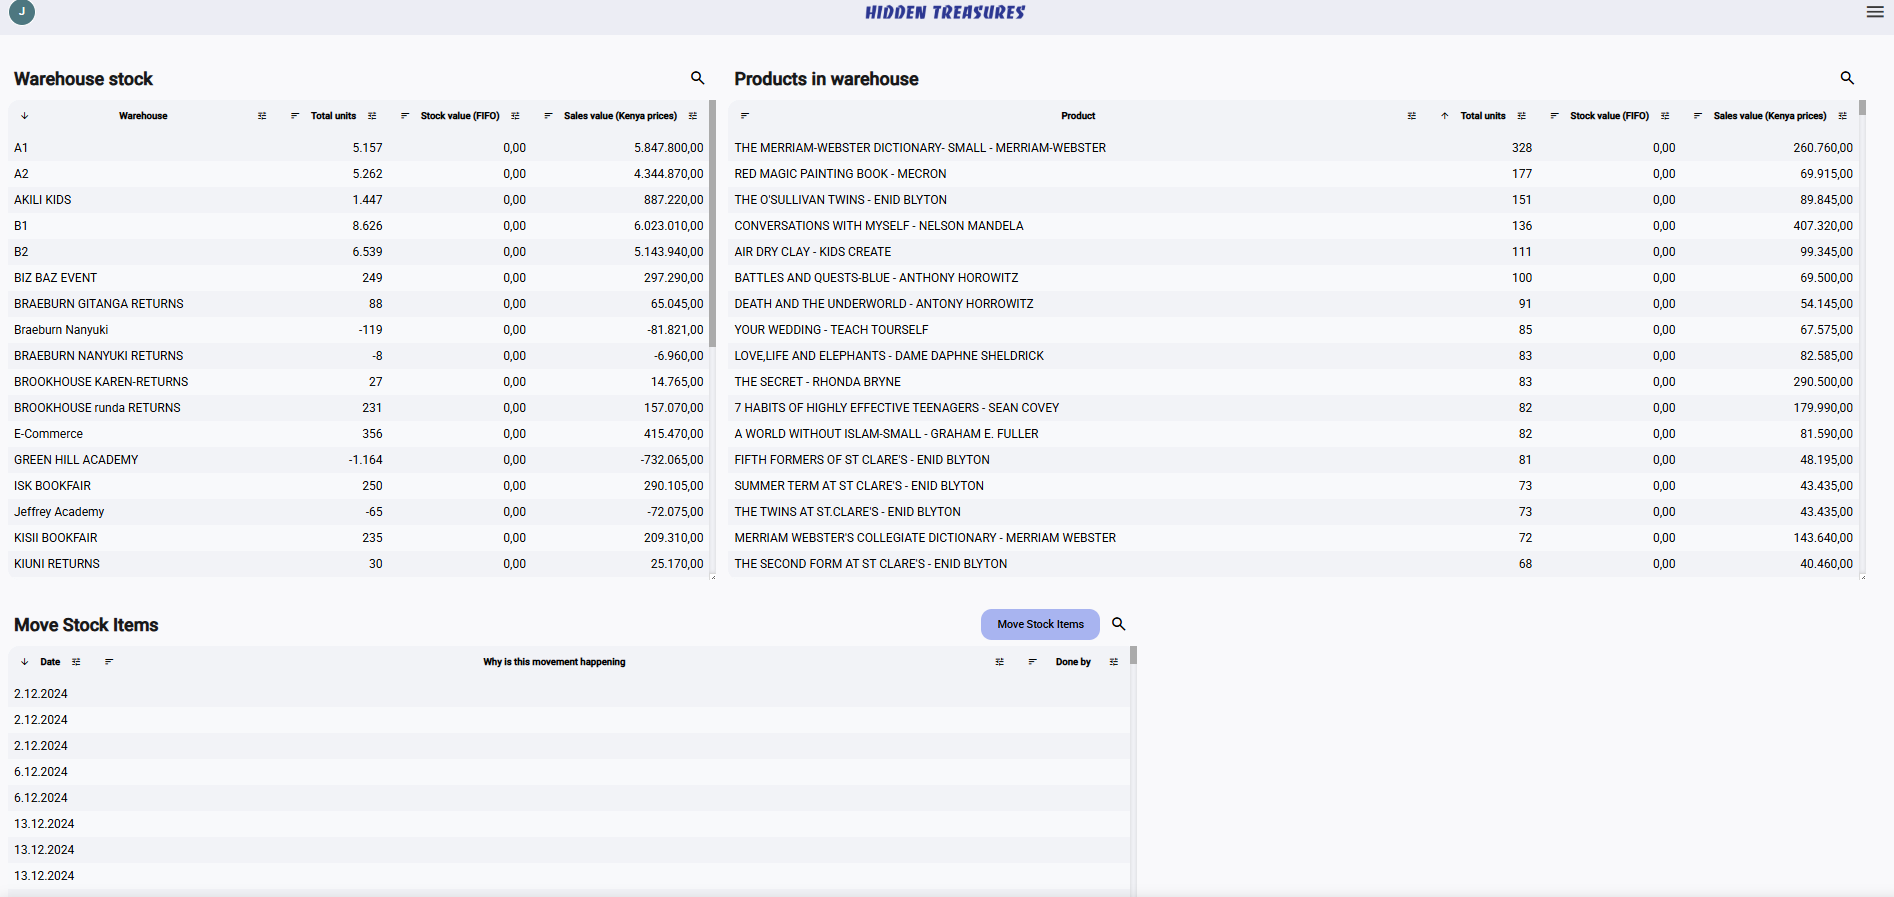The height and width of the screenshot is (897, 1894).
Task: Open filter settings for Date column
Action: tap(76, 662)
